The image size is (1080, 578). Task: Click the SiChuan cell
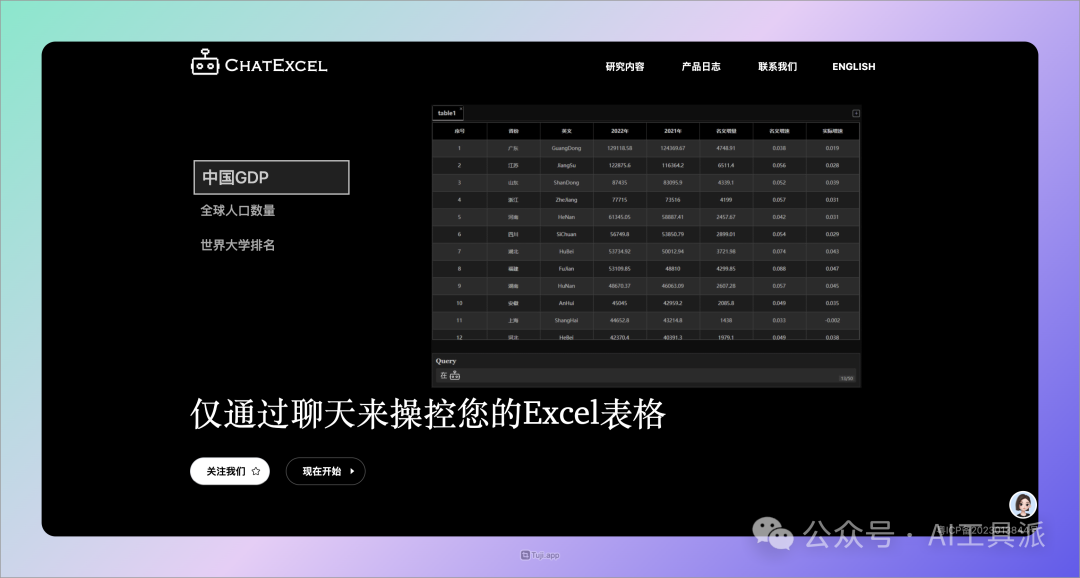point(566,234)
